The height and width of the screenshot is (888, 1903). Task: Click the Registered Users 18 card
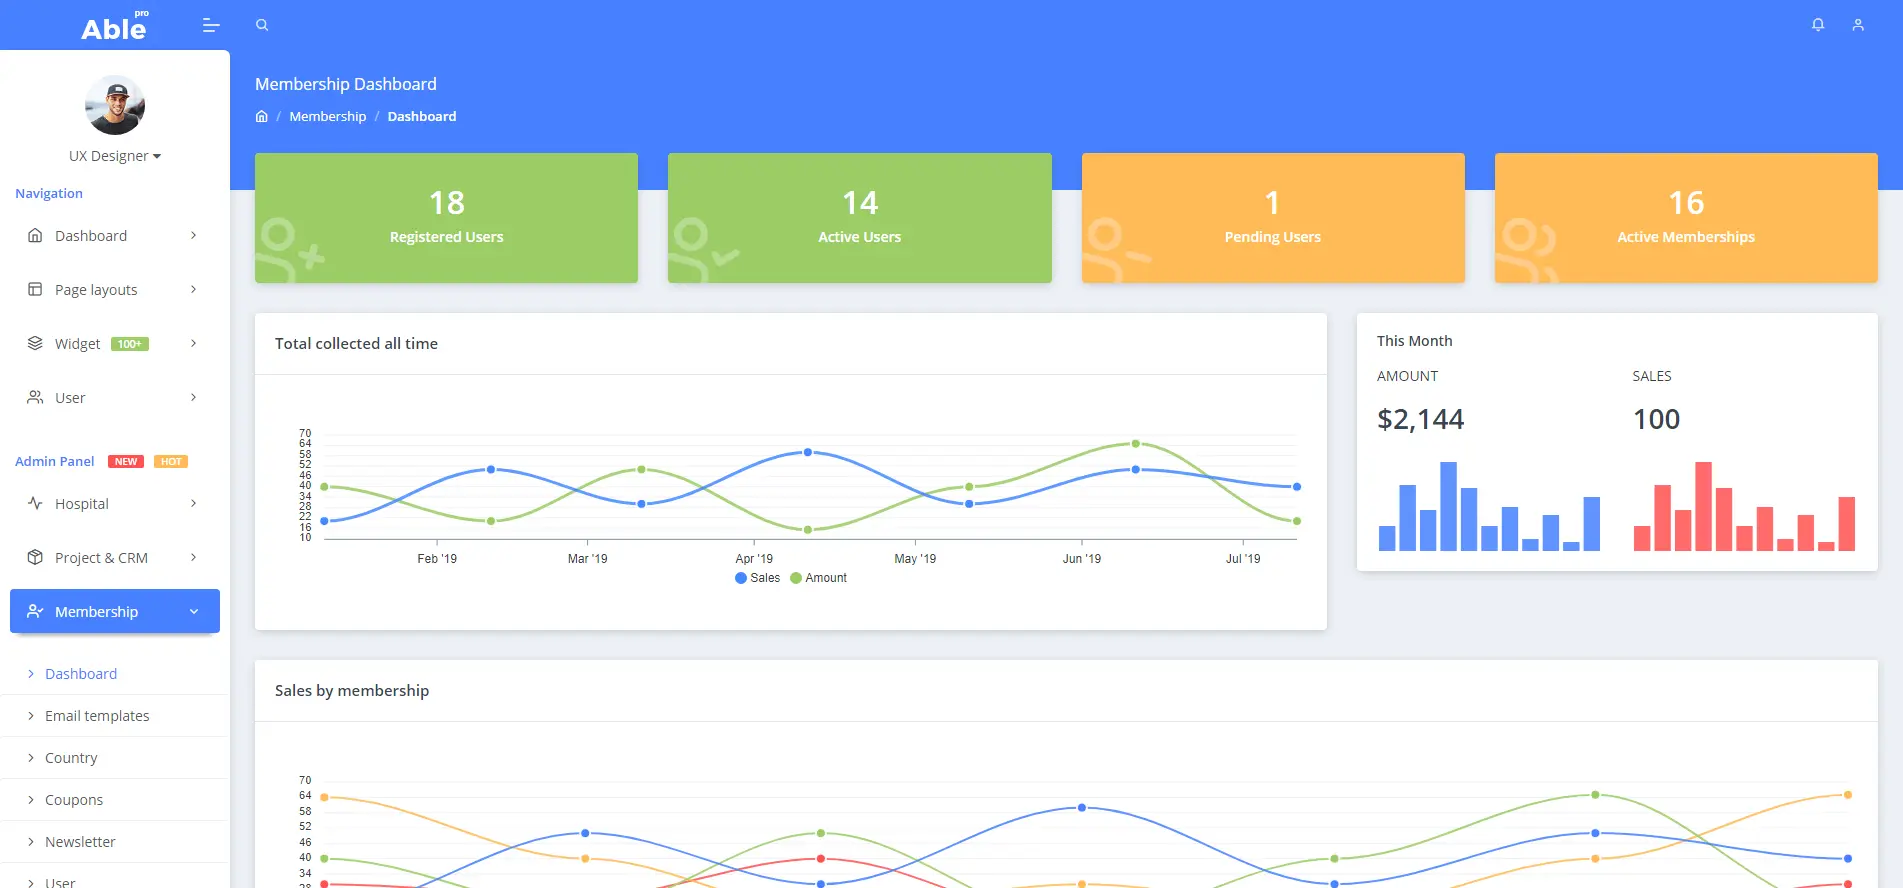click(446, 218)
